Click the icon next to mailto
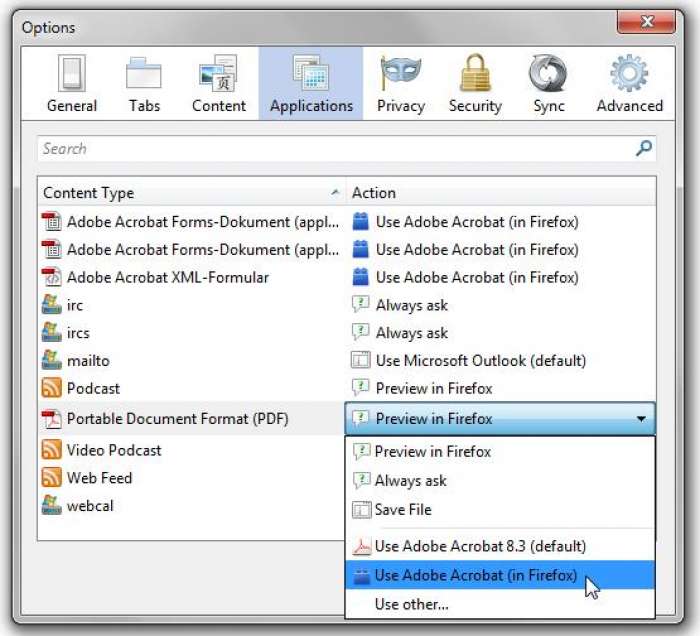 [x=51, y=360]
